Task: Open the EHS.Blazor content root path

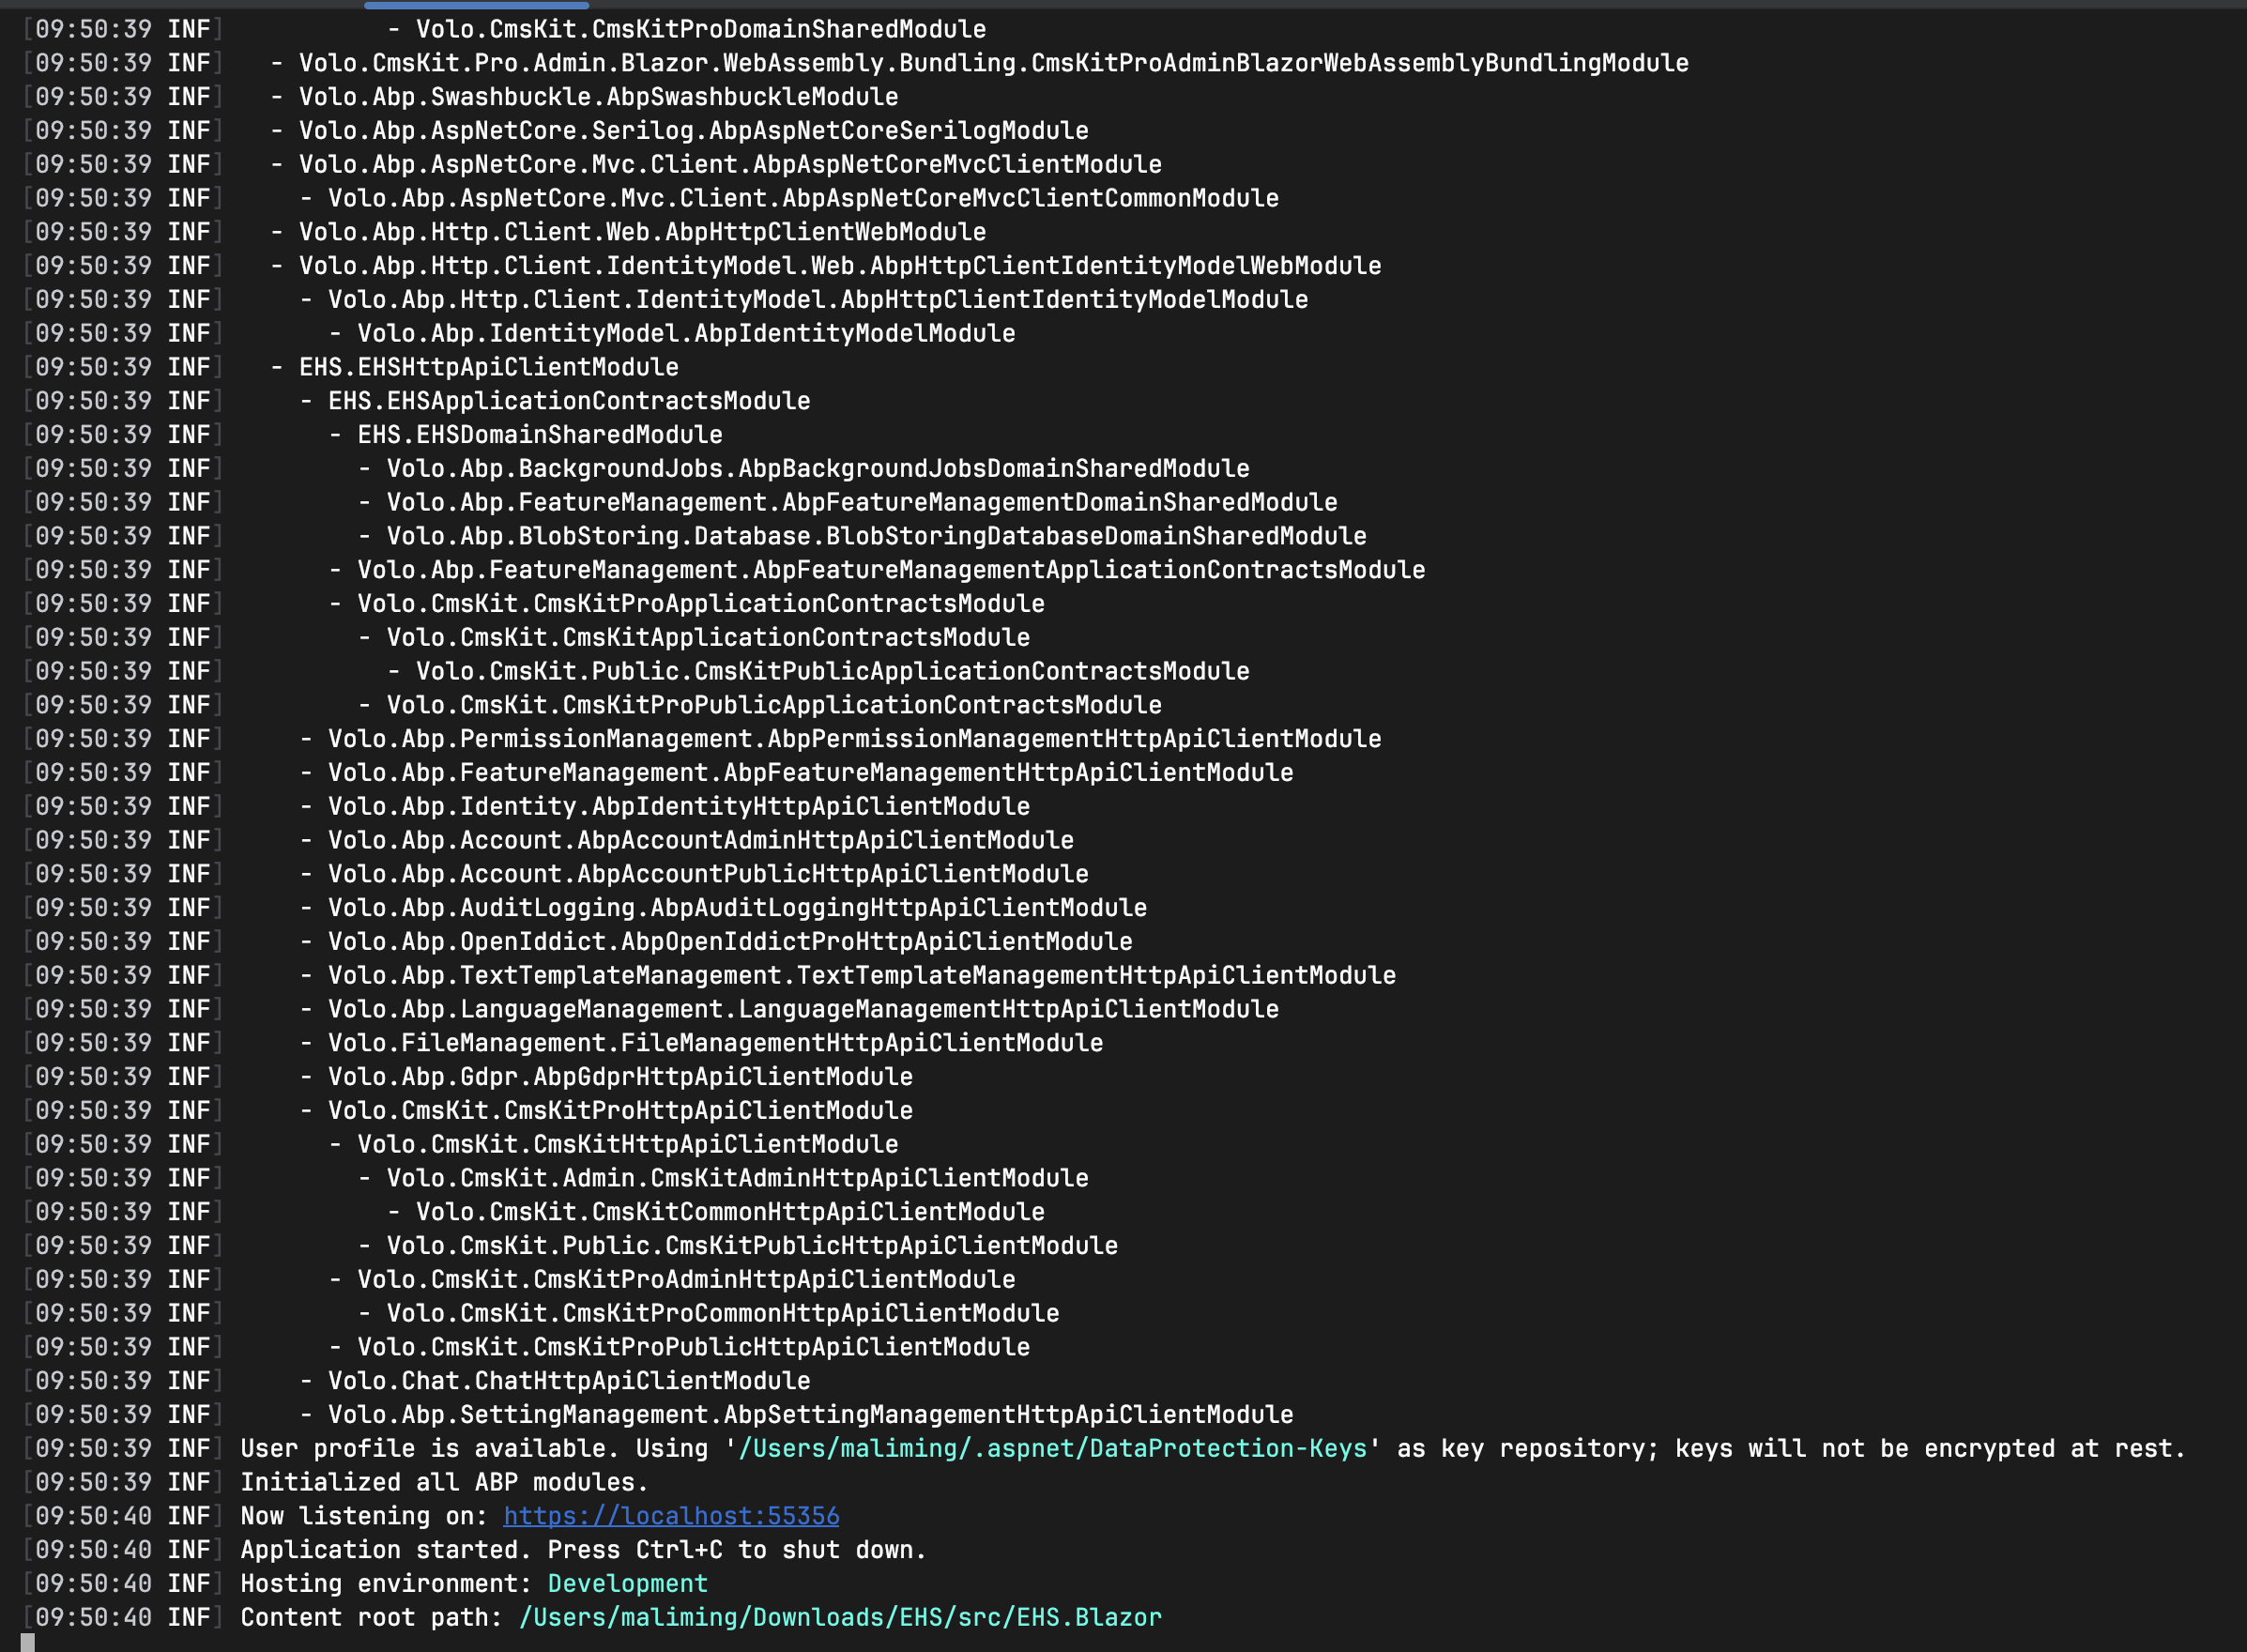Action: coord(840,1617)
